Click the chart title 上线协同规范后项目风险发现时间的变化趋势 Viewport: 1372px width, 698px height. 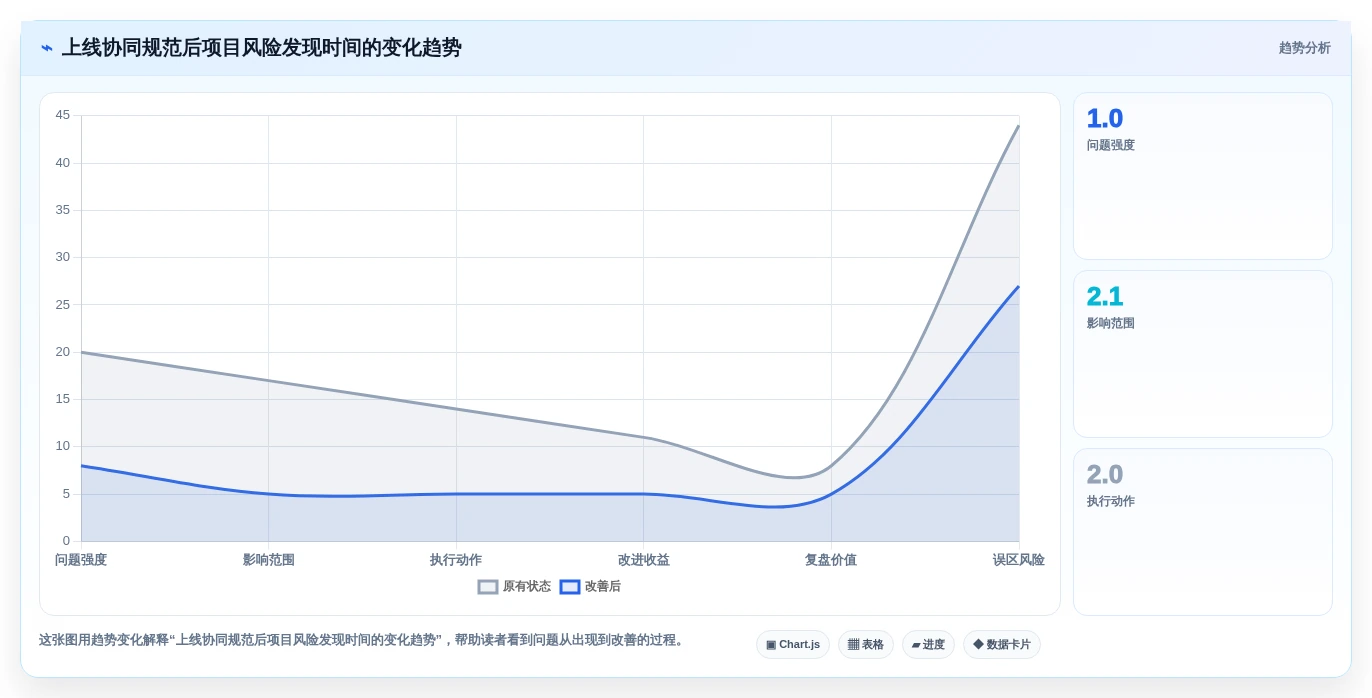tap(262, 48)
